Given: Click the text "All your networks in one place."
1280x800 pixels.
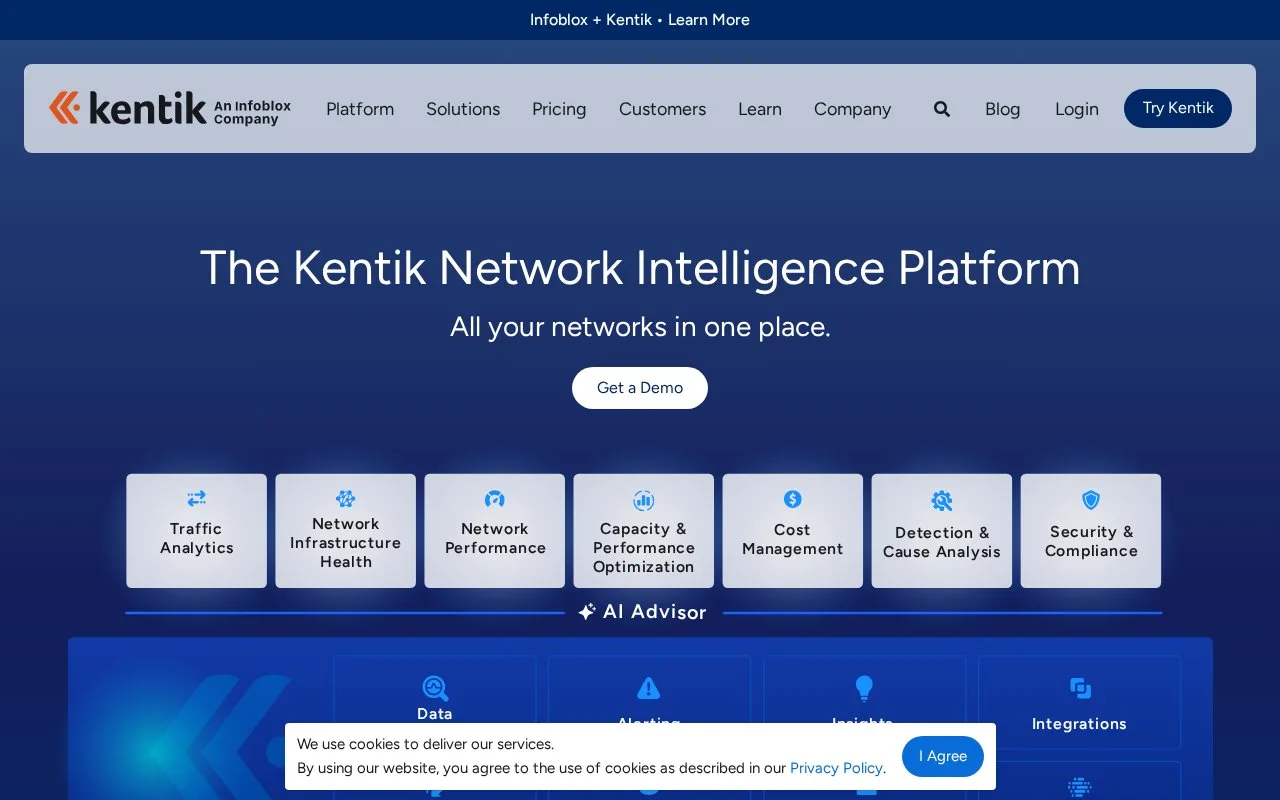Looking at the screenshot, I should [640, 327].
